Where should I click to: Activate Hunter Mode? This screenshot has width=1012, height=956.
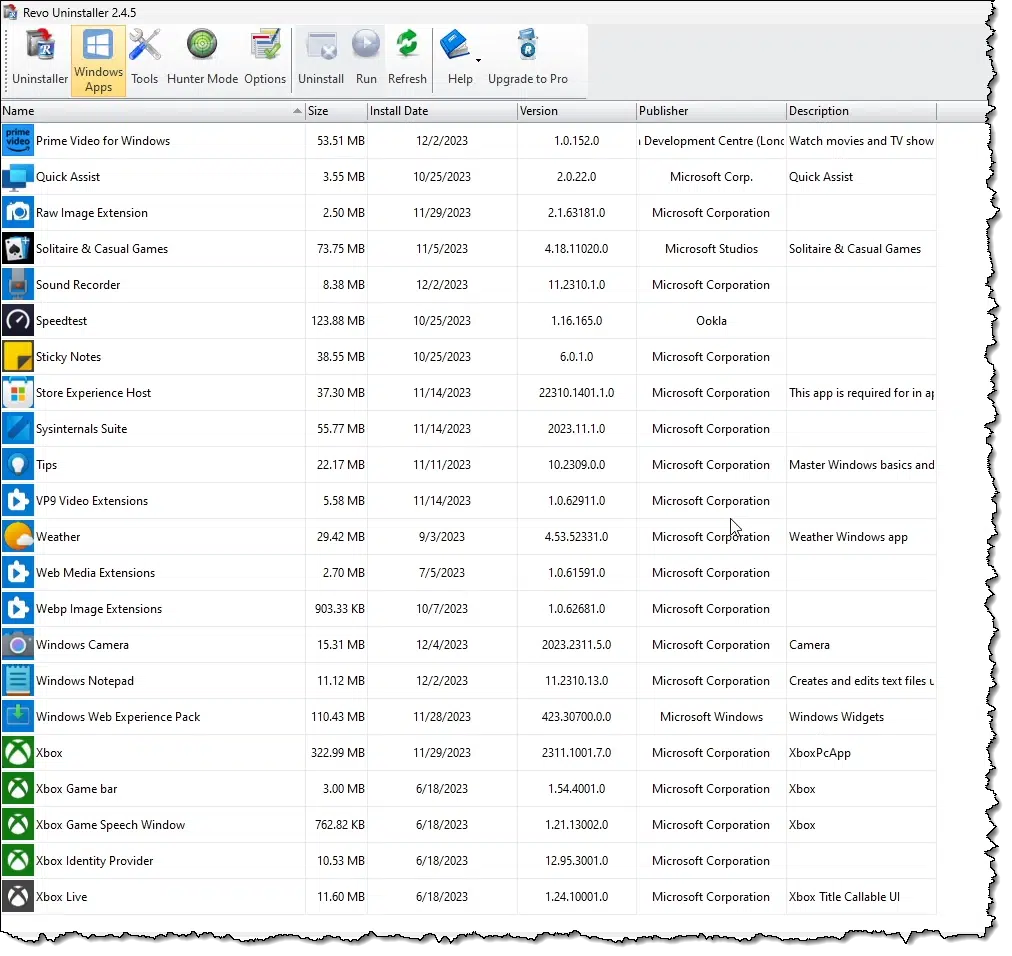202,58
